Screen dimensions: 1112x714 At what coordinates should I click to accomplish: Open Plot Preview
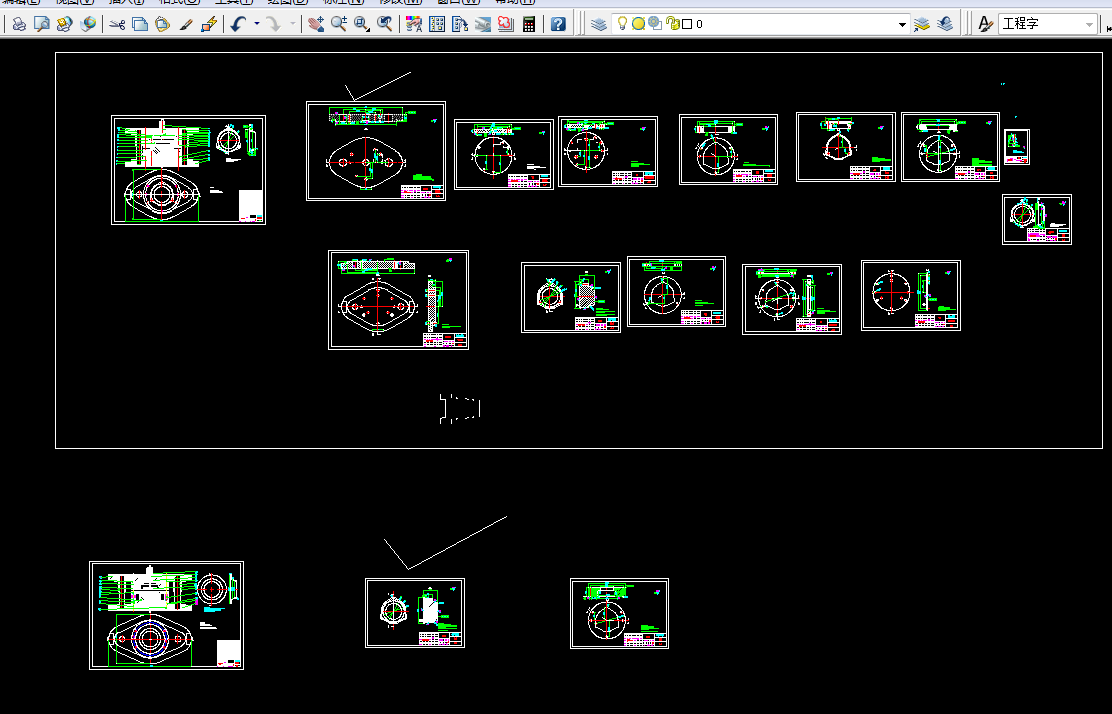pyautogui.click(x=42, y=24)
